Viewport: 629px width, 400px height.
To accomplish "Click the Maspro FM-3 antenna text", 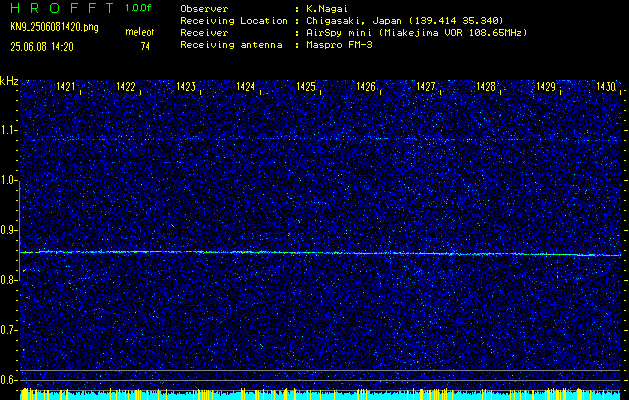I will (x=339, y=45).
